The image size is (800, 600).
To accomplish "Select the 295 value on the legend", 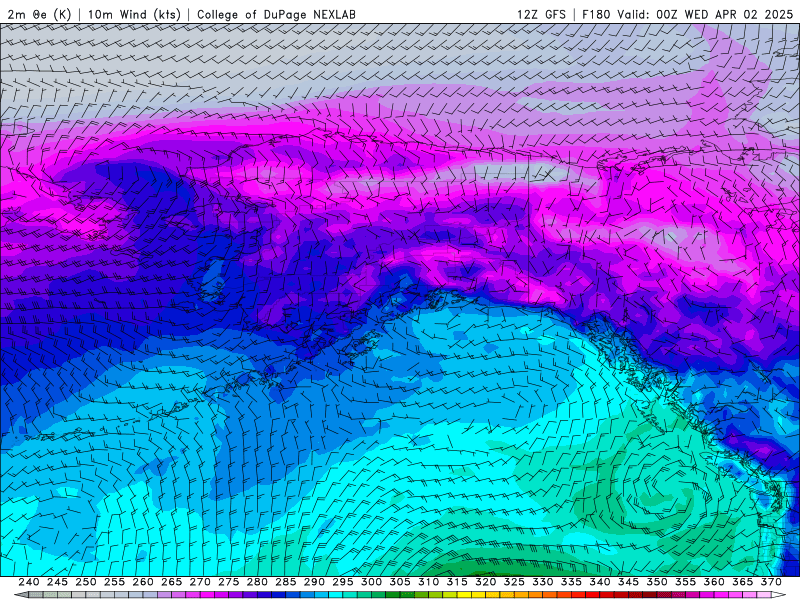I will tap(343, 582).
